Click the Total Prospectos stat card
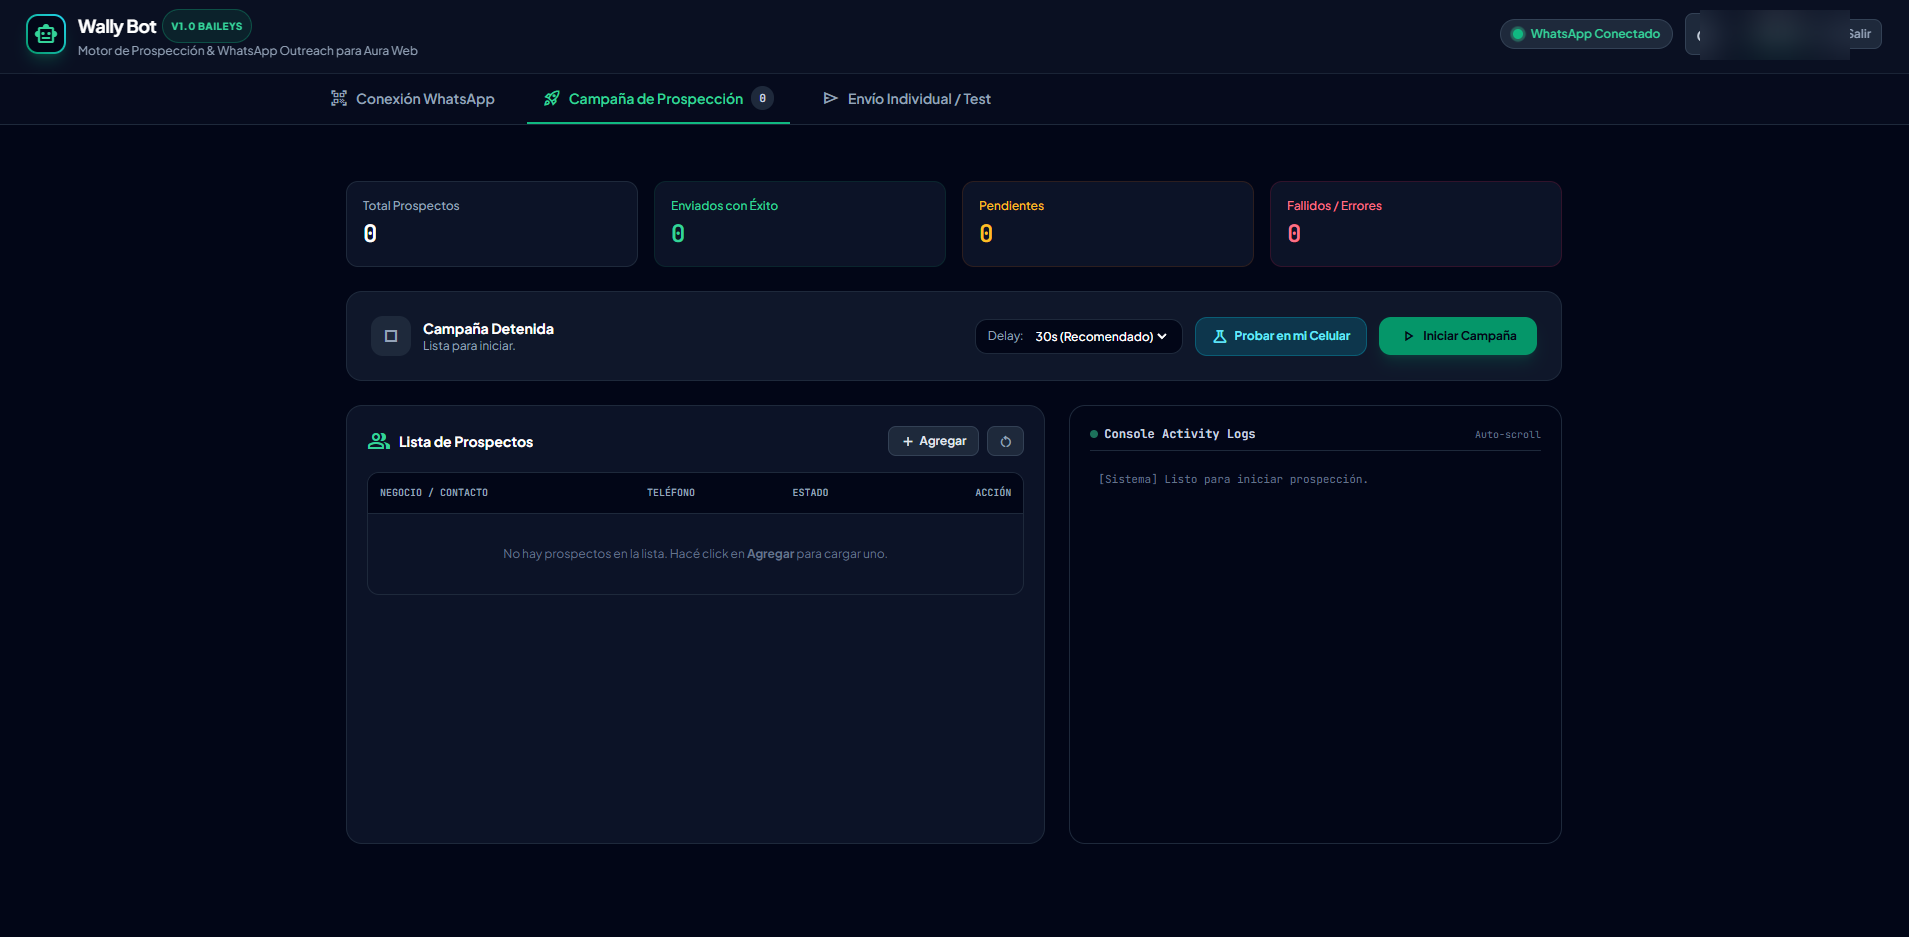The width and height of the screenshot is (1909, 937). 492,224
